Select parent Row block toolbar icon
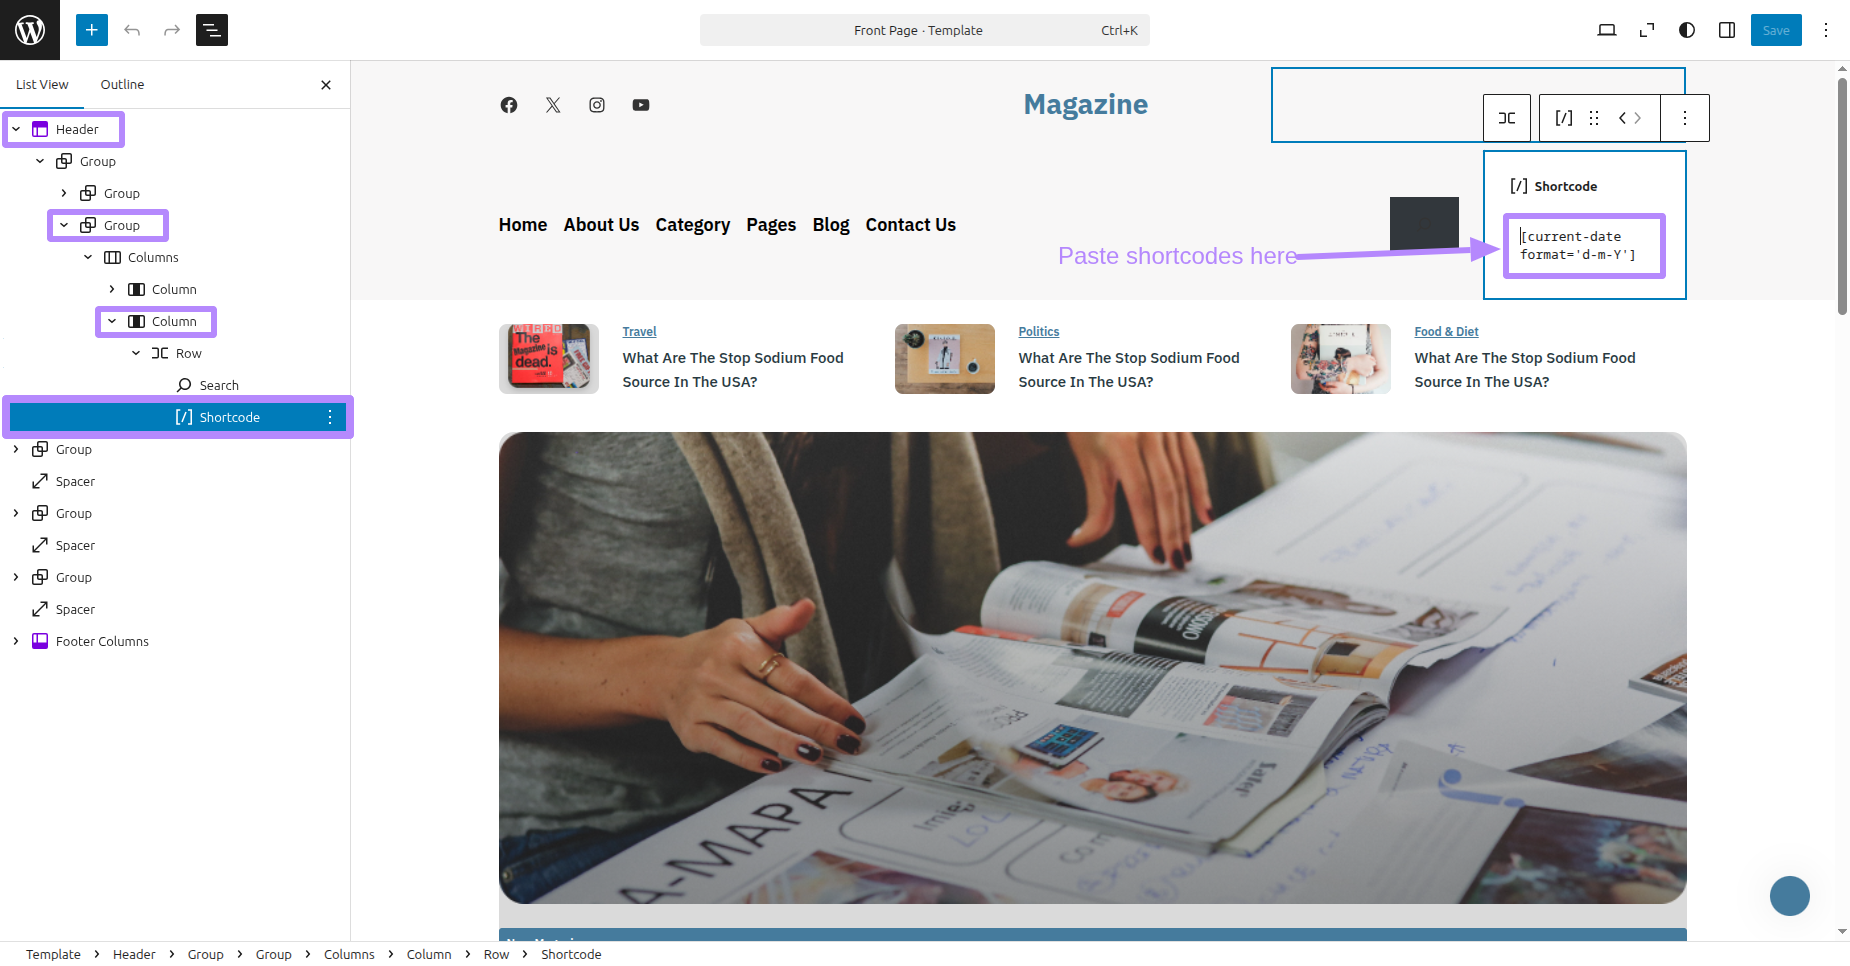 [x=1507, y=118]
